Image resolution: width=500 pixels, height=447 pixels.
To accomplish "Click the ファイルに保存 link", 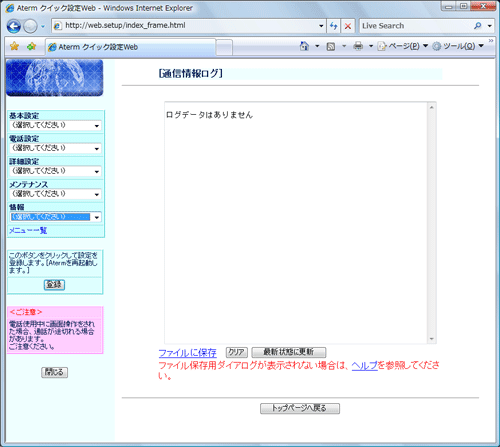I will click(187, 353).
